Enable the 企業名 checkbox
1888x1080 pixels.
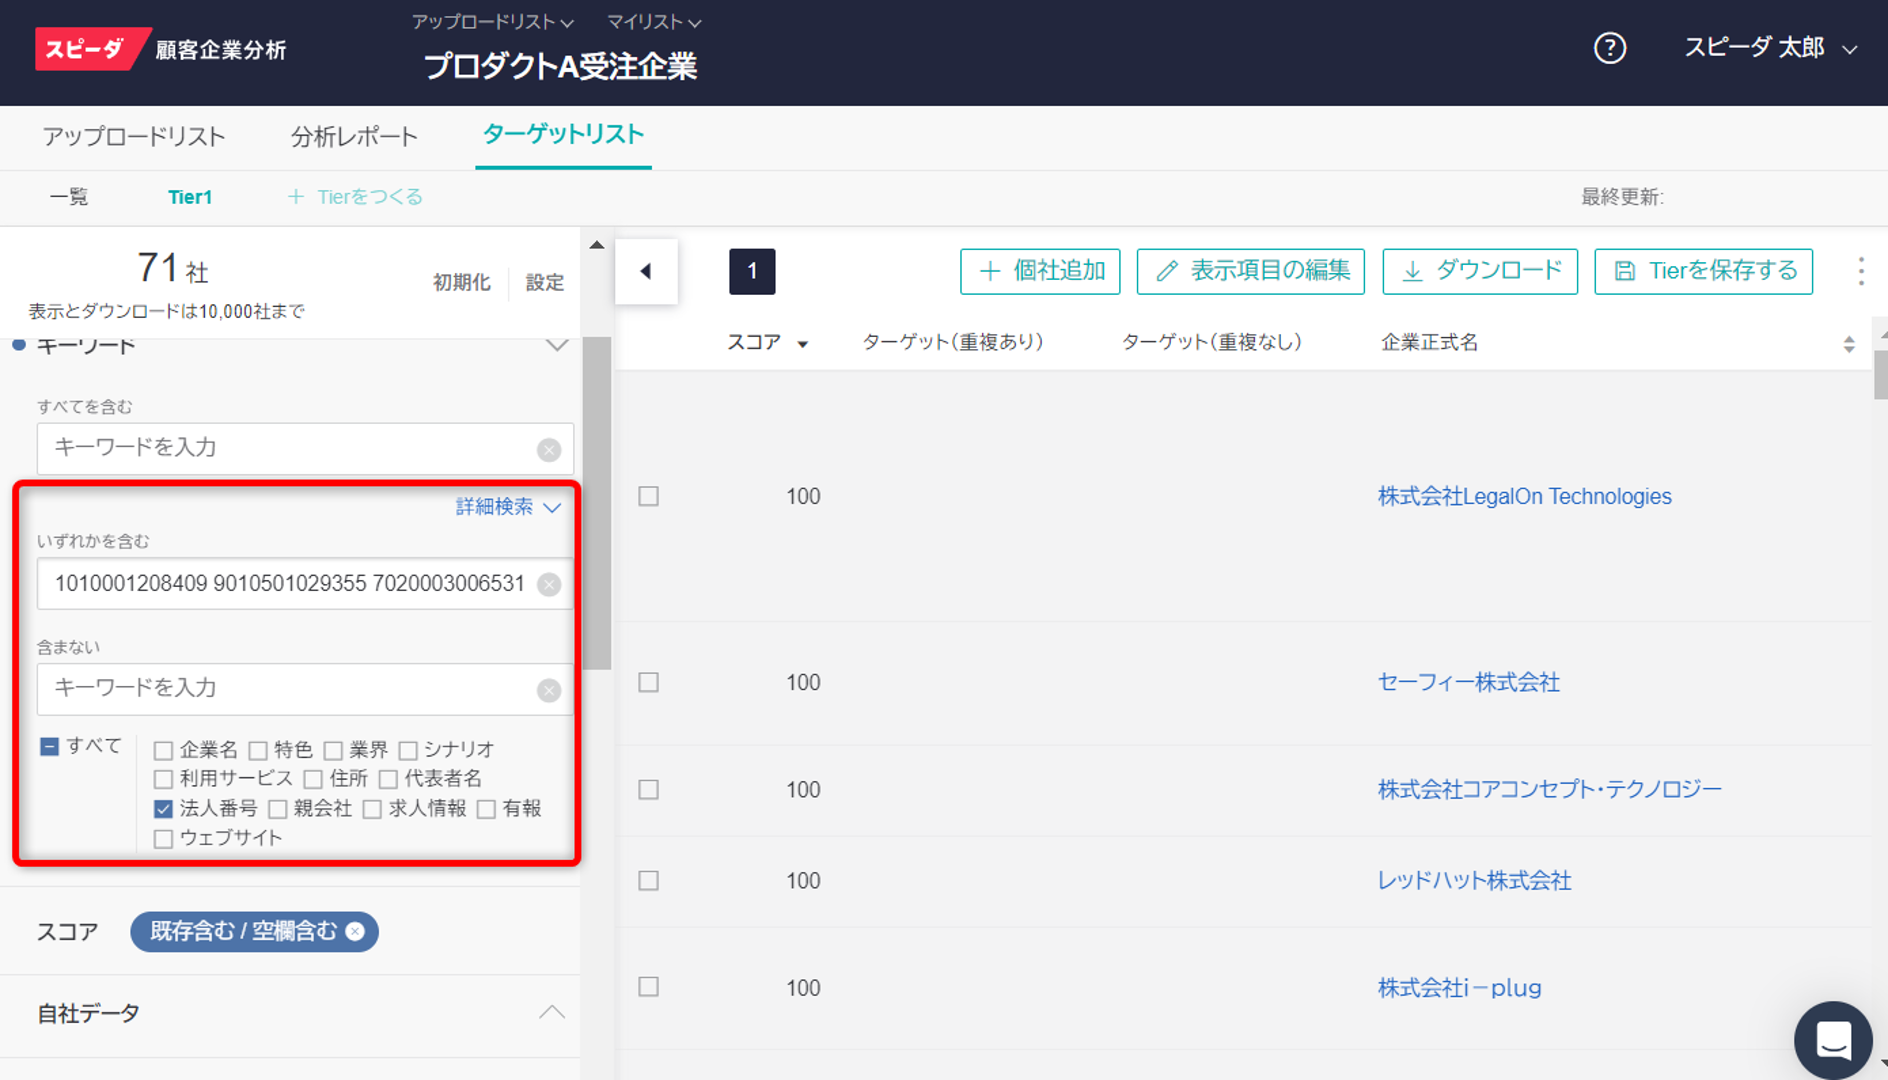click(x=163, y=749)
